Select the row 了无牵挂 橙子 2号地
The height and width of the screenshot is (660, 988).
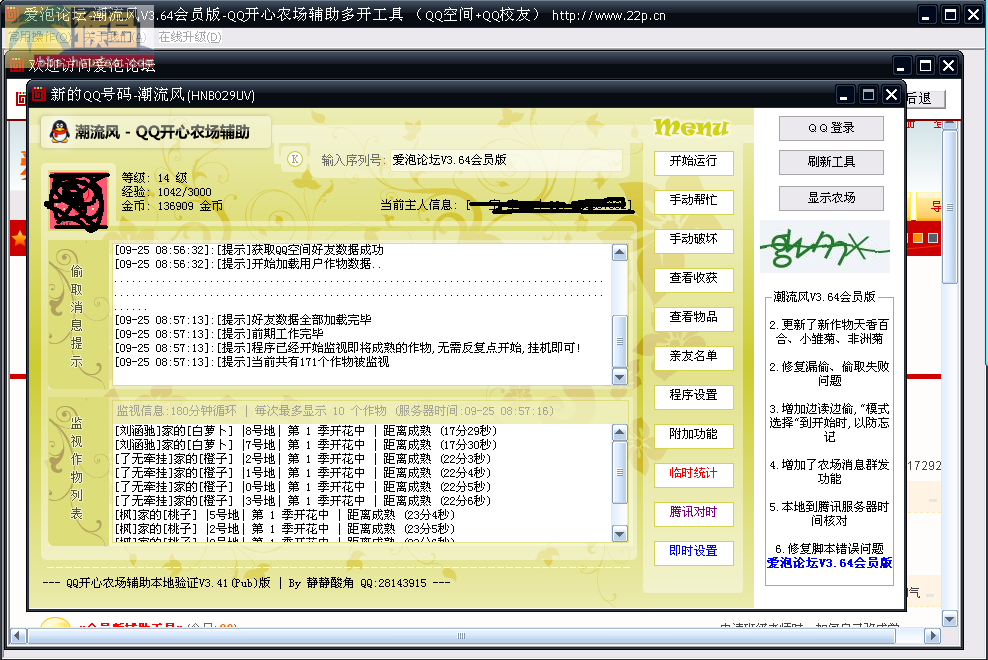click(302, 459)
